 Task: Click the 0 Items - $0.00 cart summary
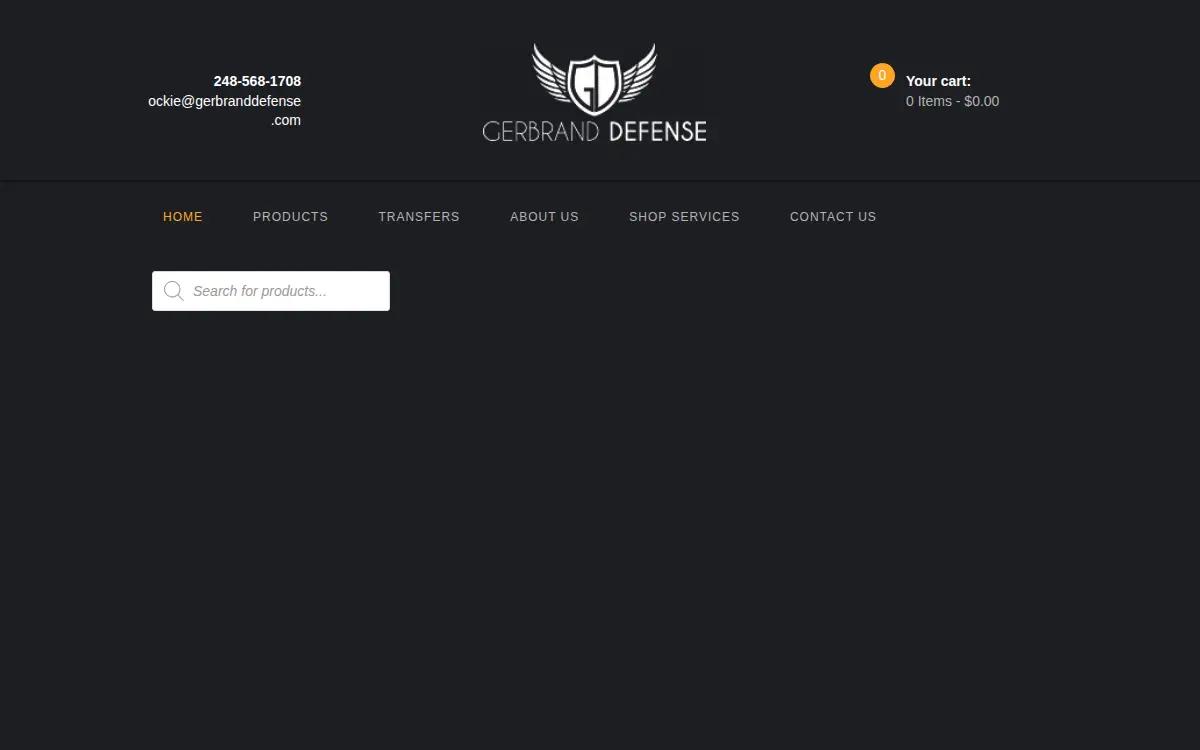click(952, 101)
